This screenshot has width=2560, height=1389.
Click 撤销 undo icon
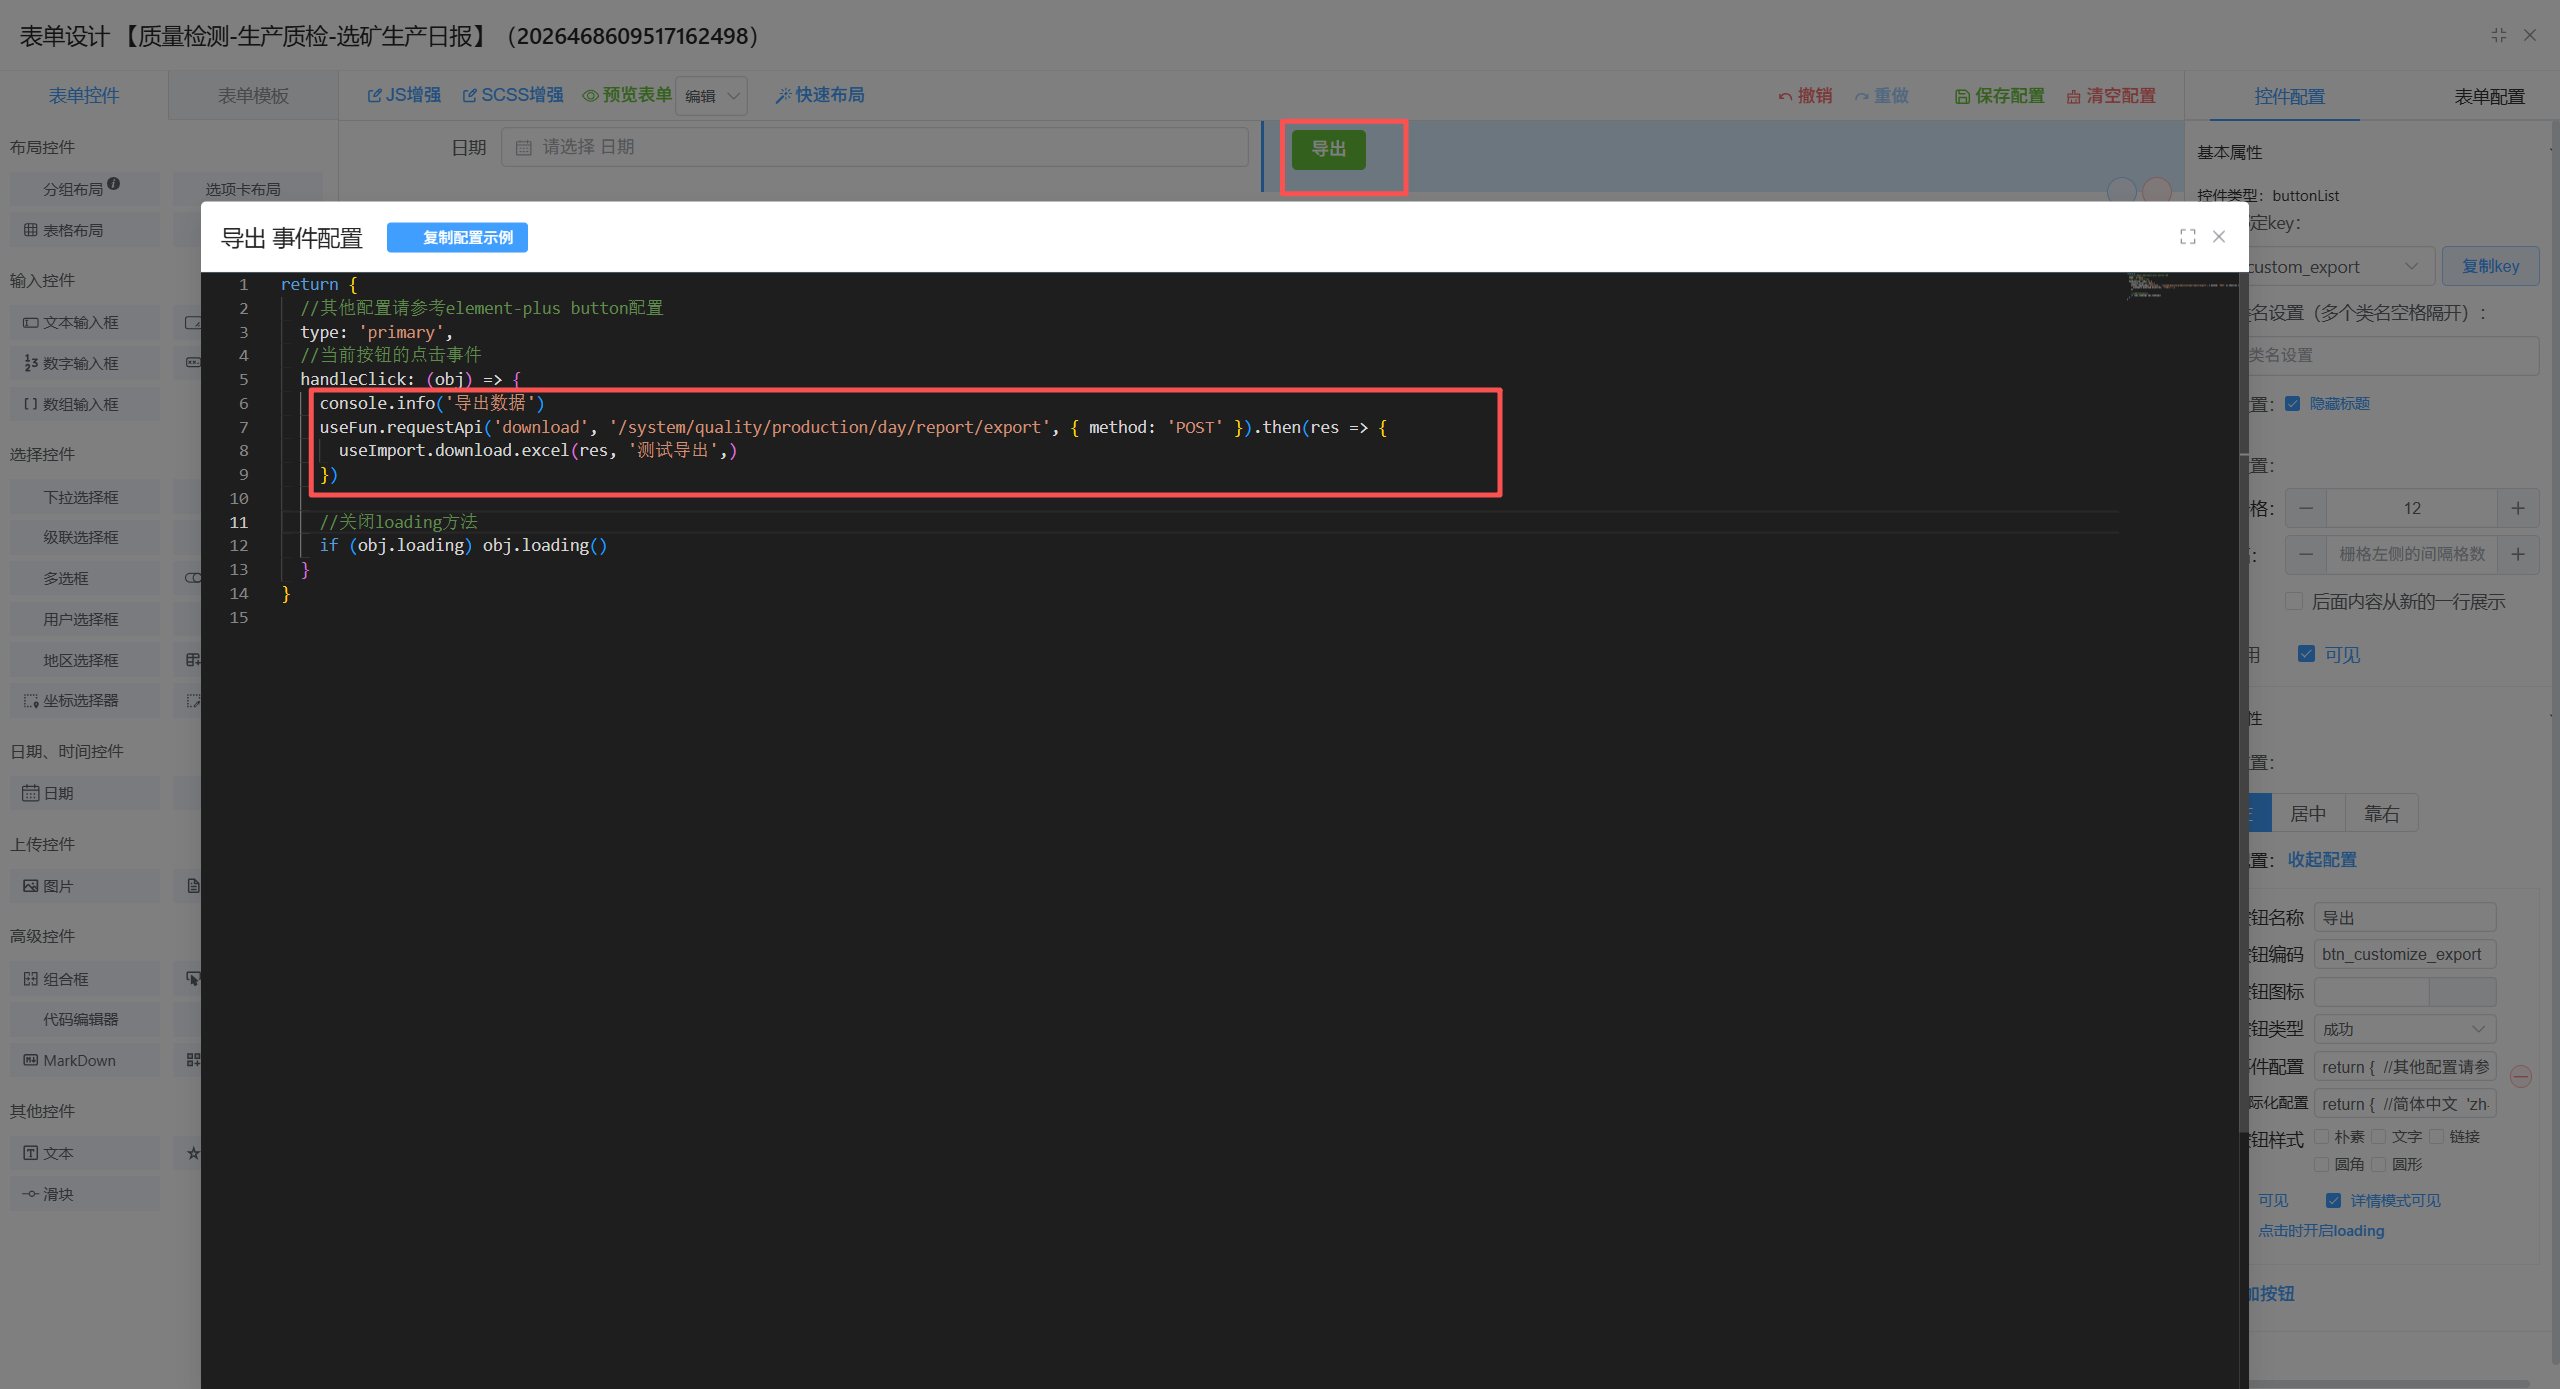pyautogui.click(x=1784, y=97)
